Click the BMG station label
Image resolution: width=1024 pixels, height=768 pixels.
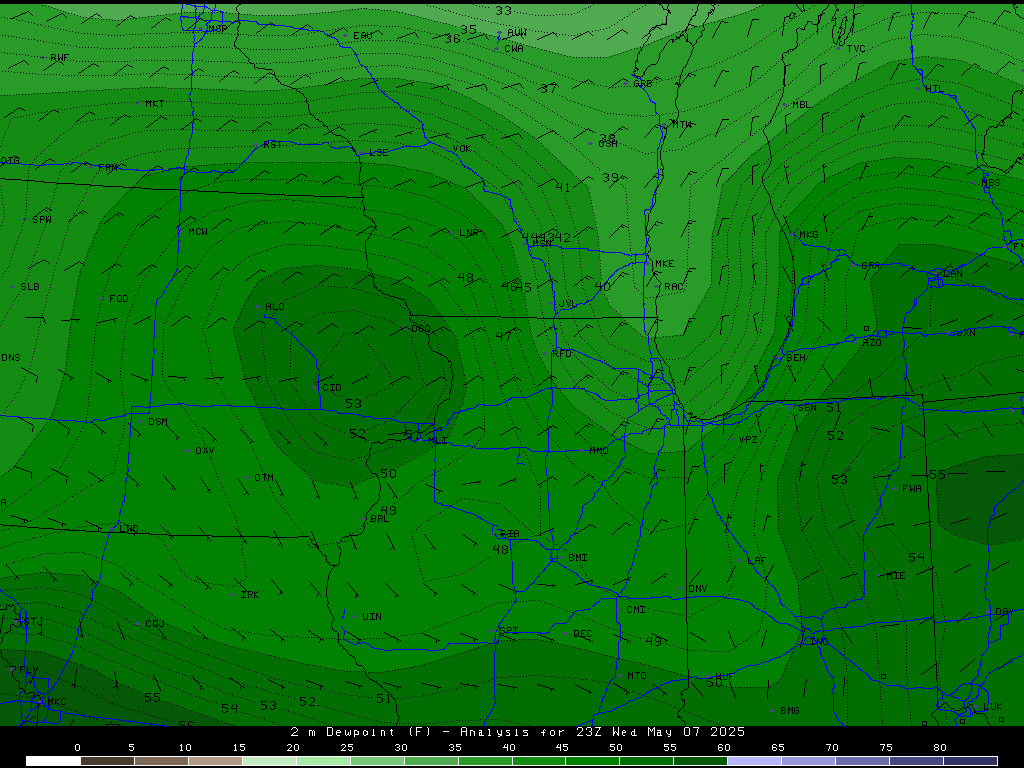pyautogui.click(x=790, y=711)
